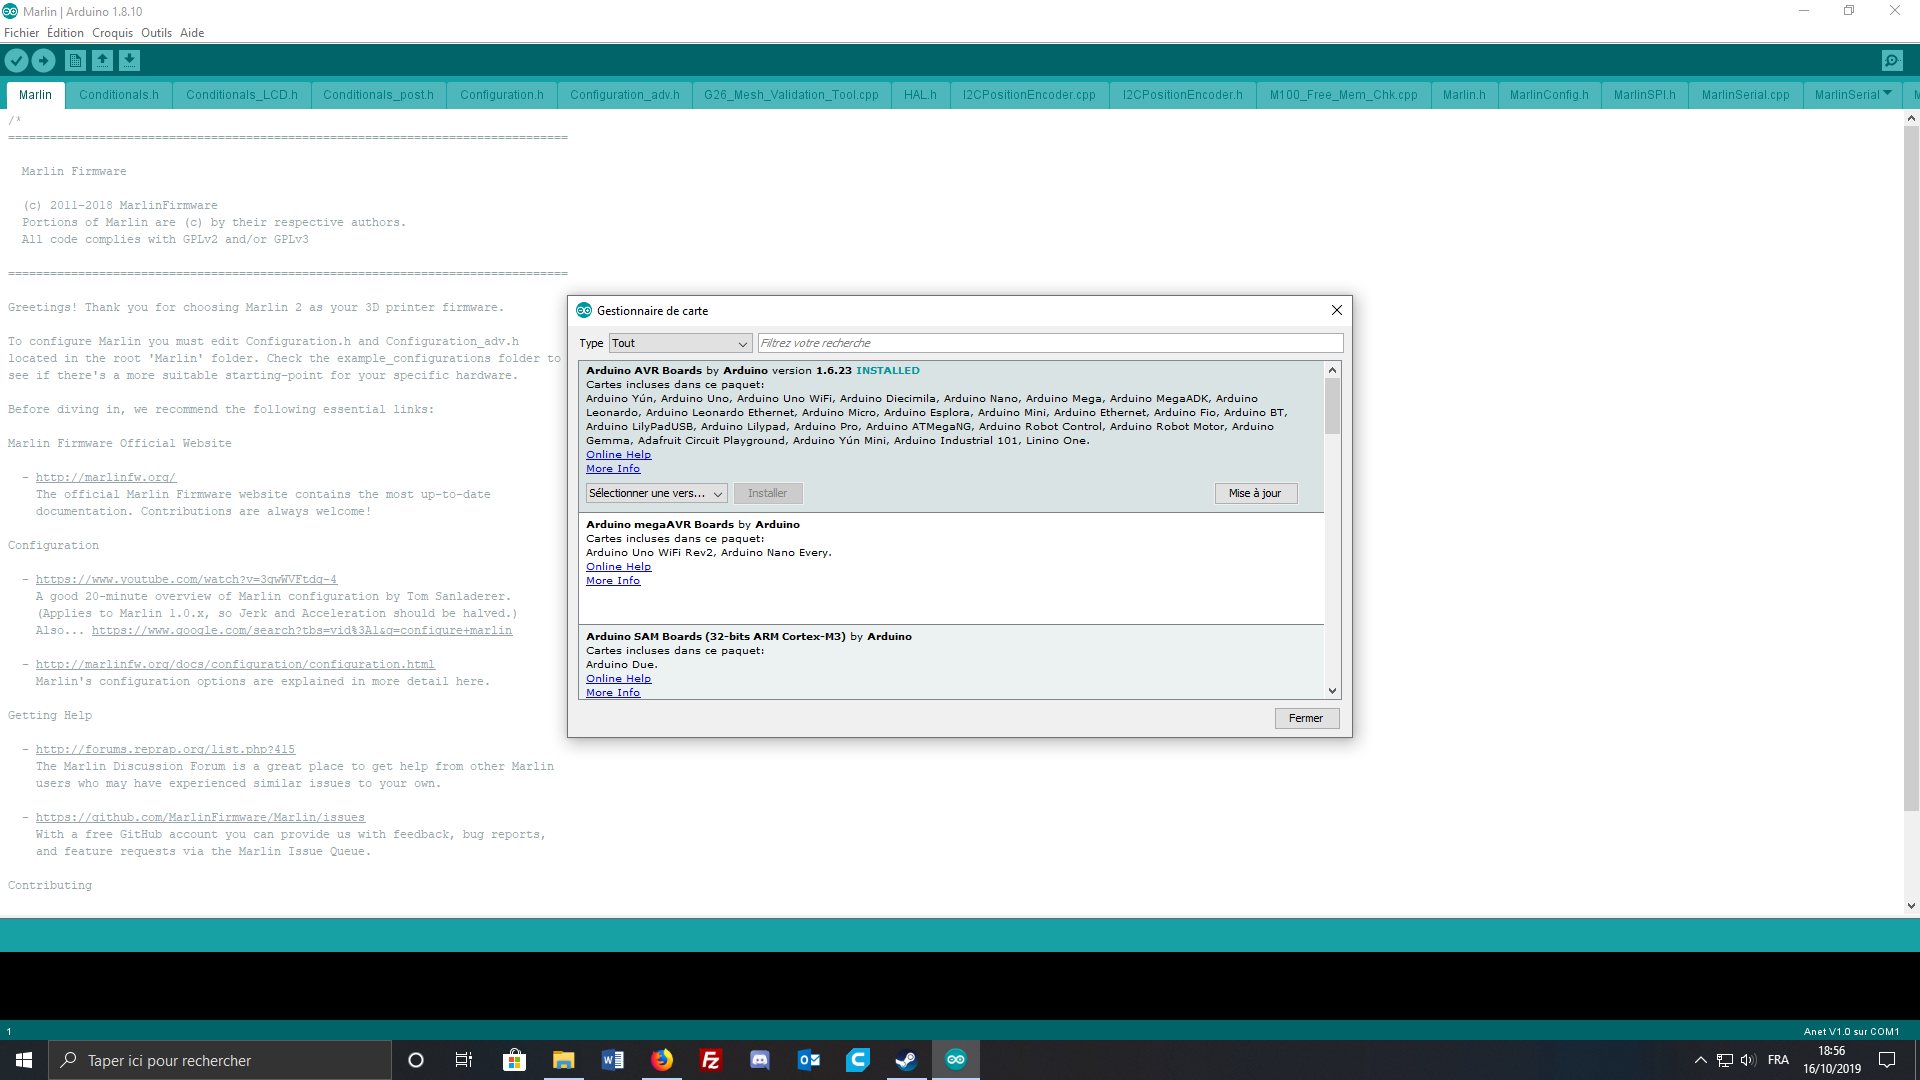Close the Gestionnaire de carte dialog
Screen dimensions: 1920x1080
pos(1336,310)
